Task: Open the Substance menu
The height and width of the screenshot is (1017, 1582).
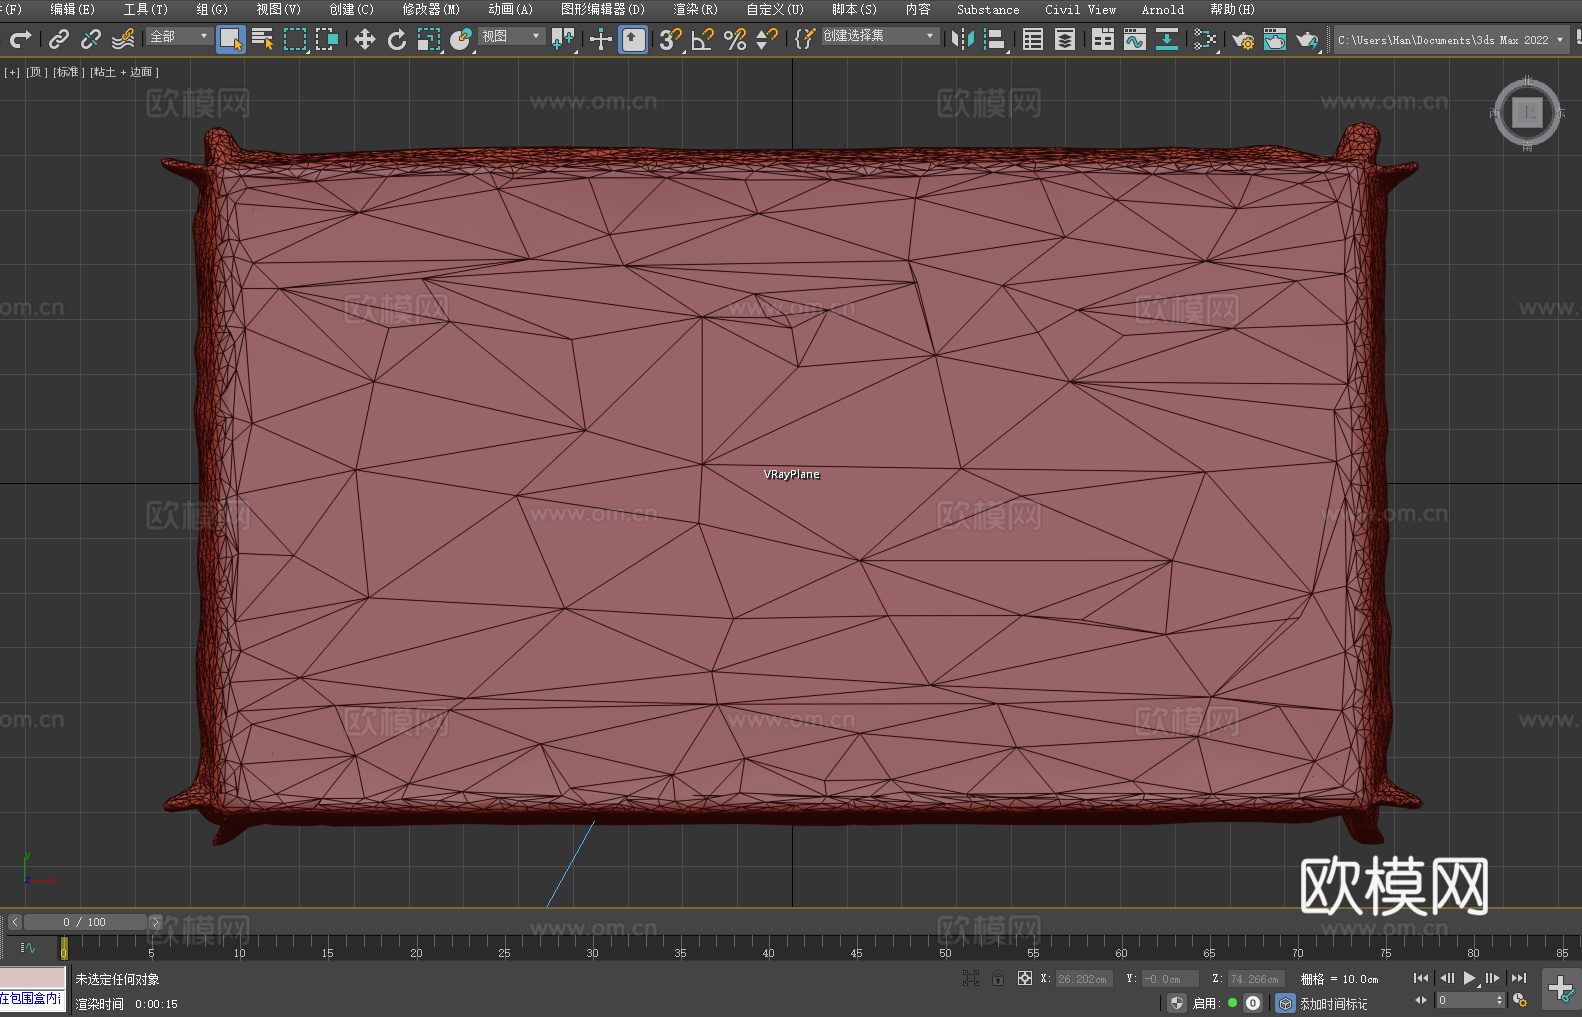Action: click(988, 9)
